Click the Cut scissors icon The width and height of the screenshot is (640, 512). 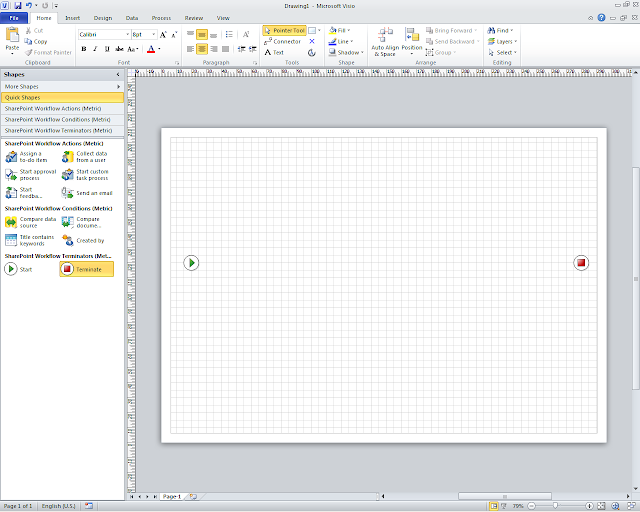point(29,30)
